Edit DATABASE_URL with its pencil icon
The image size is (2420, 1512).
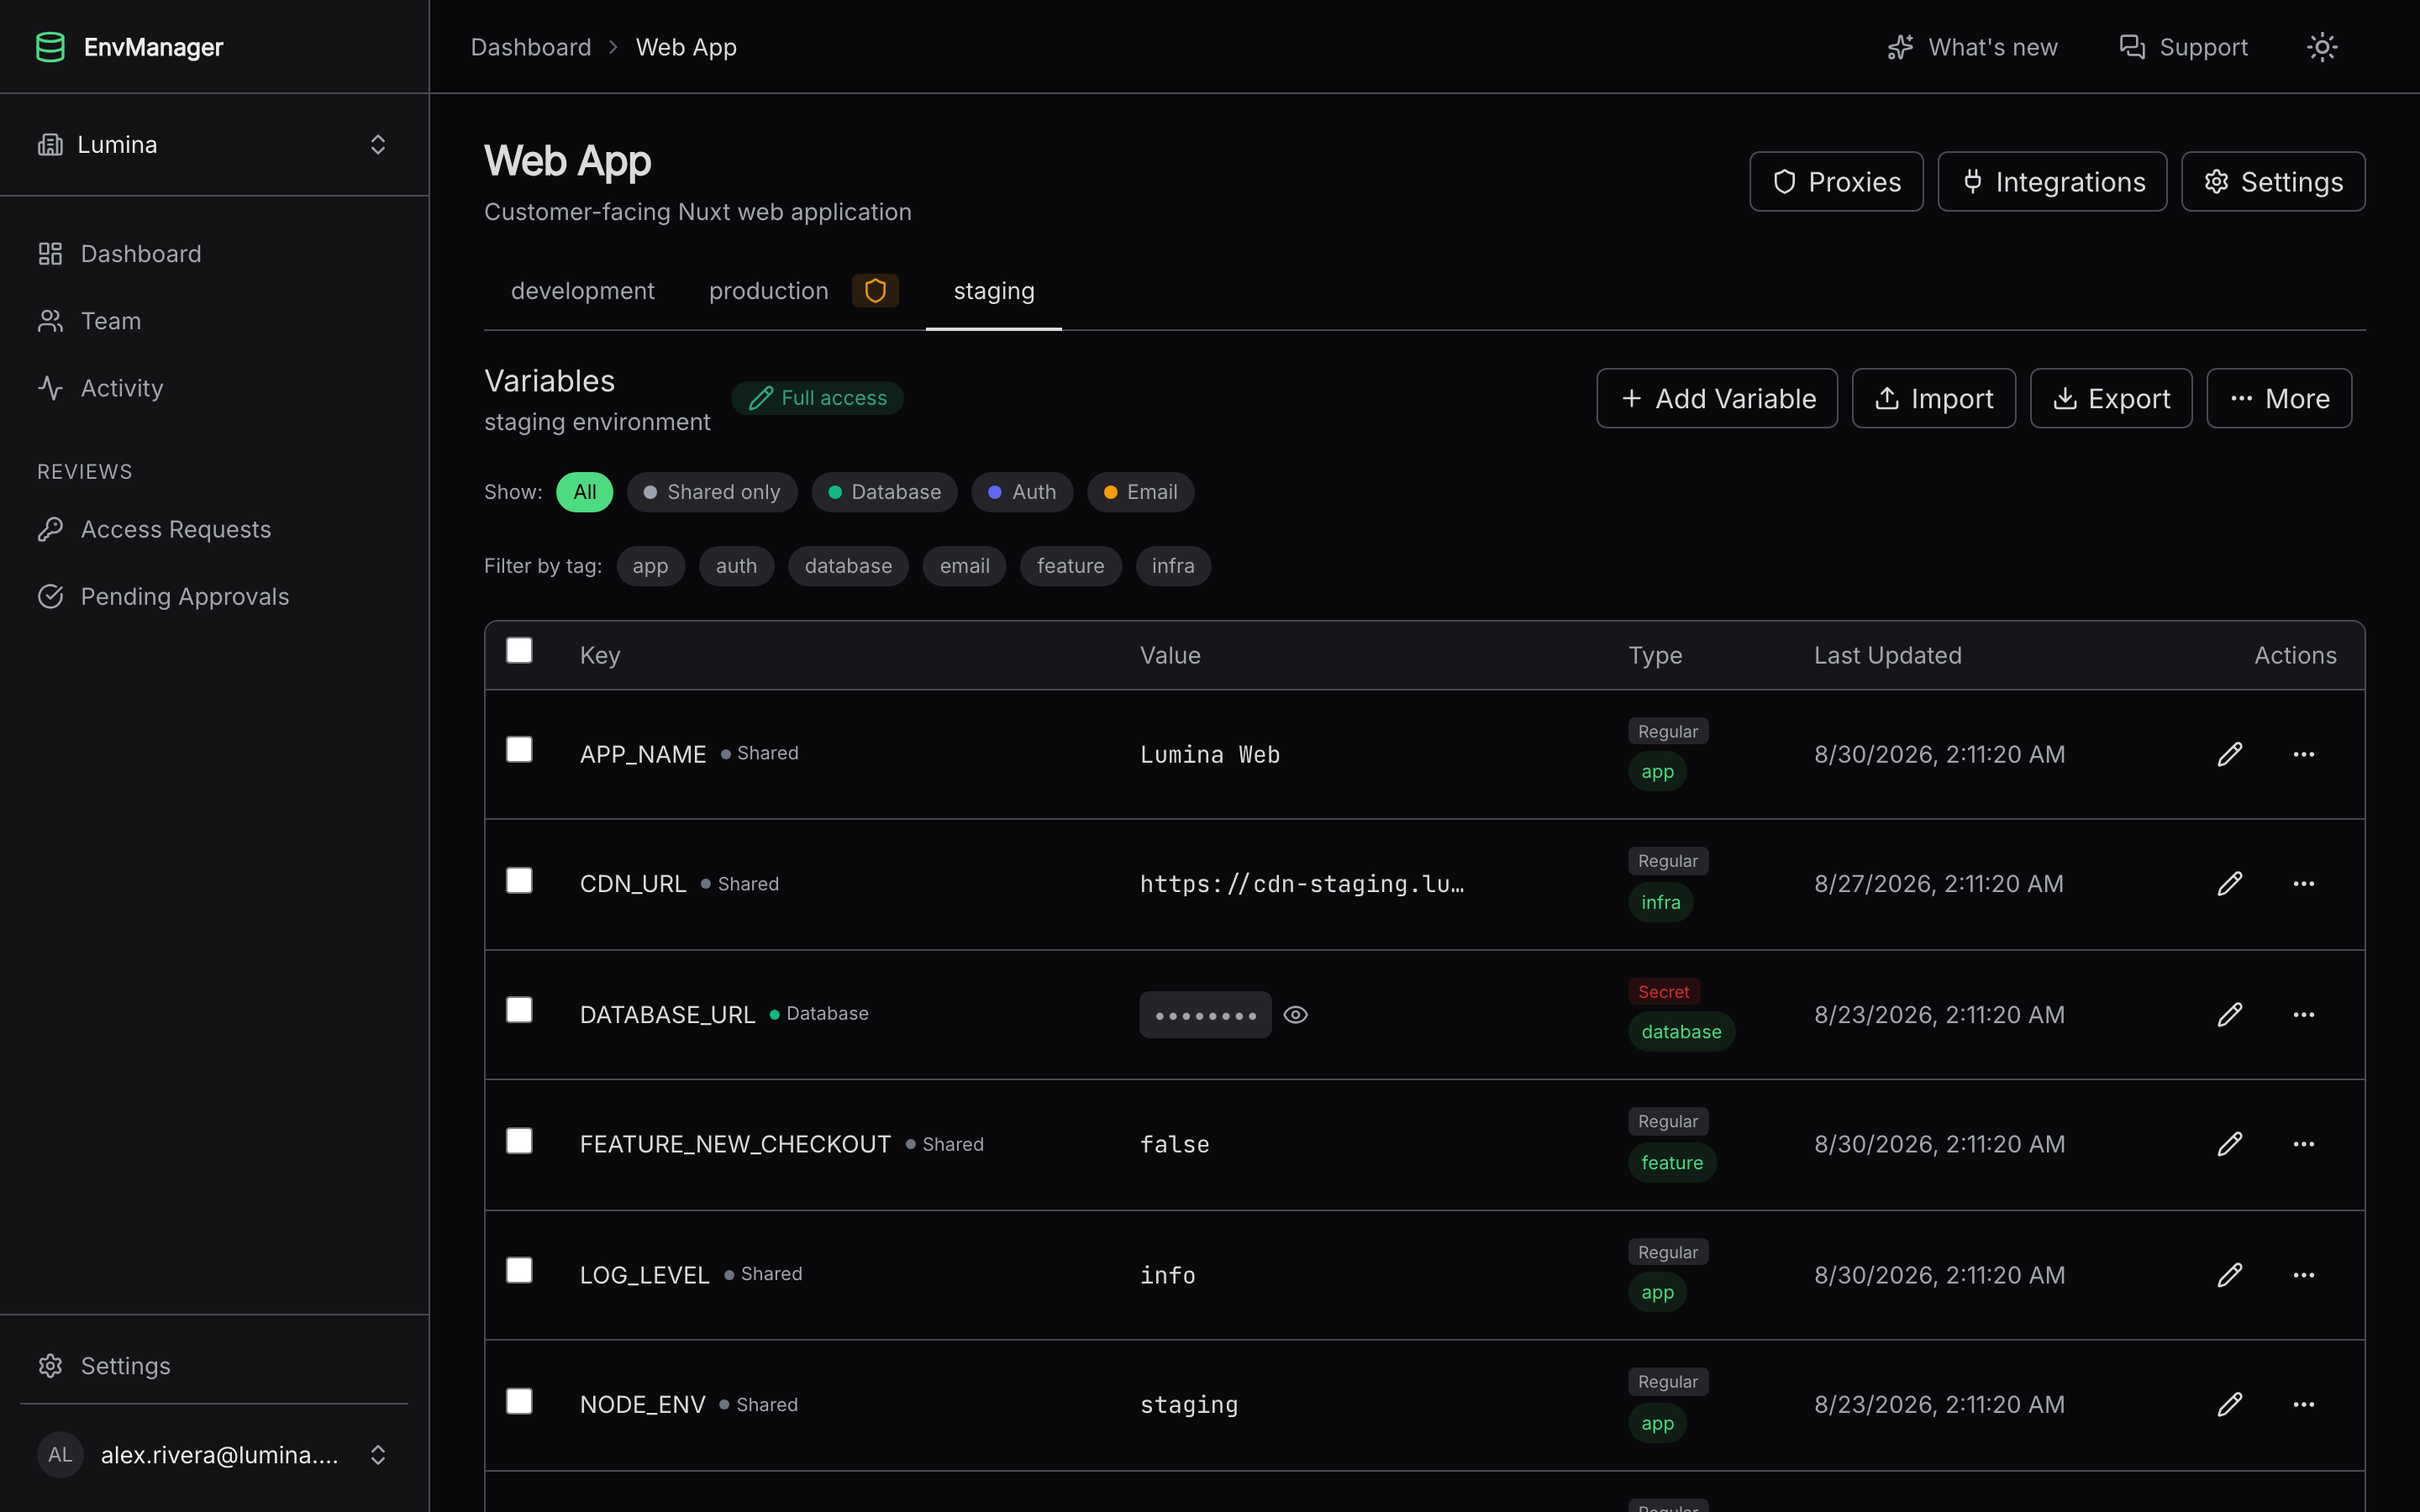click(x=2229, y=1015)
